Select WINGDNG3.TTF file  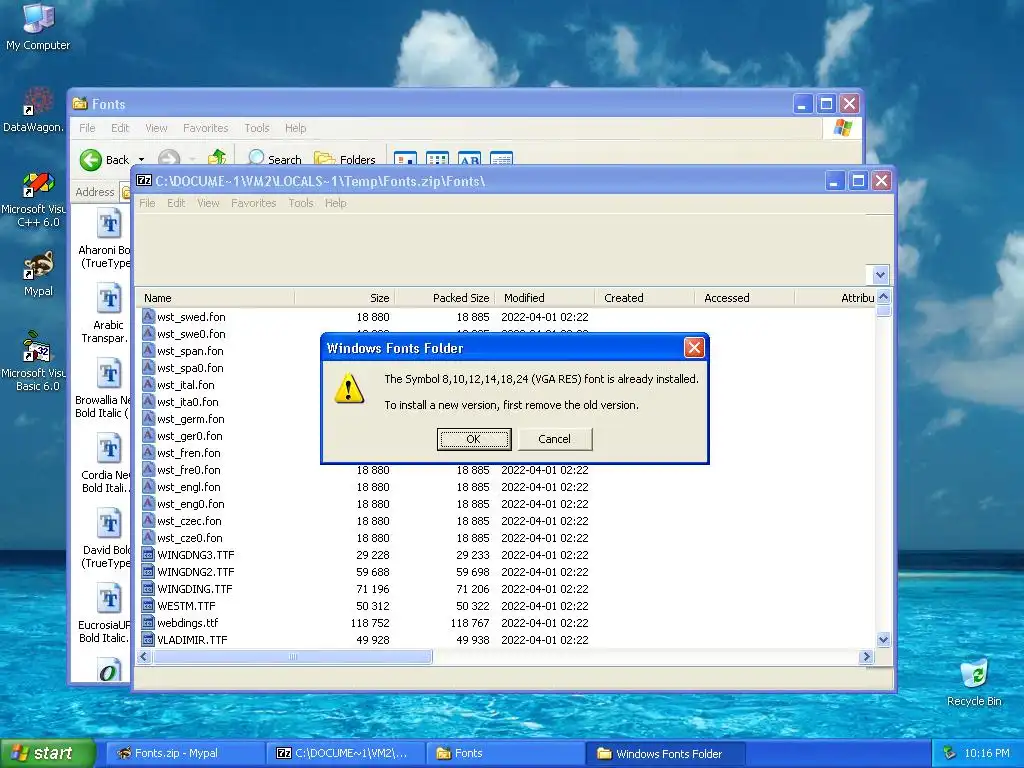[x=188, y=554]
